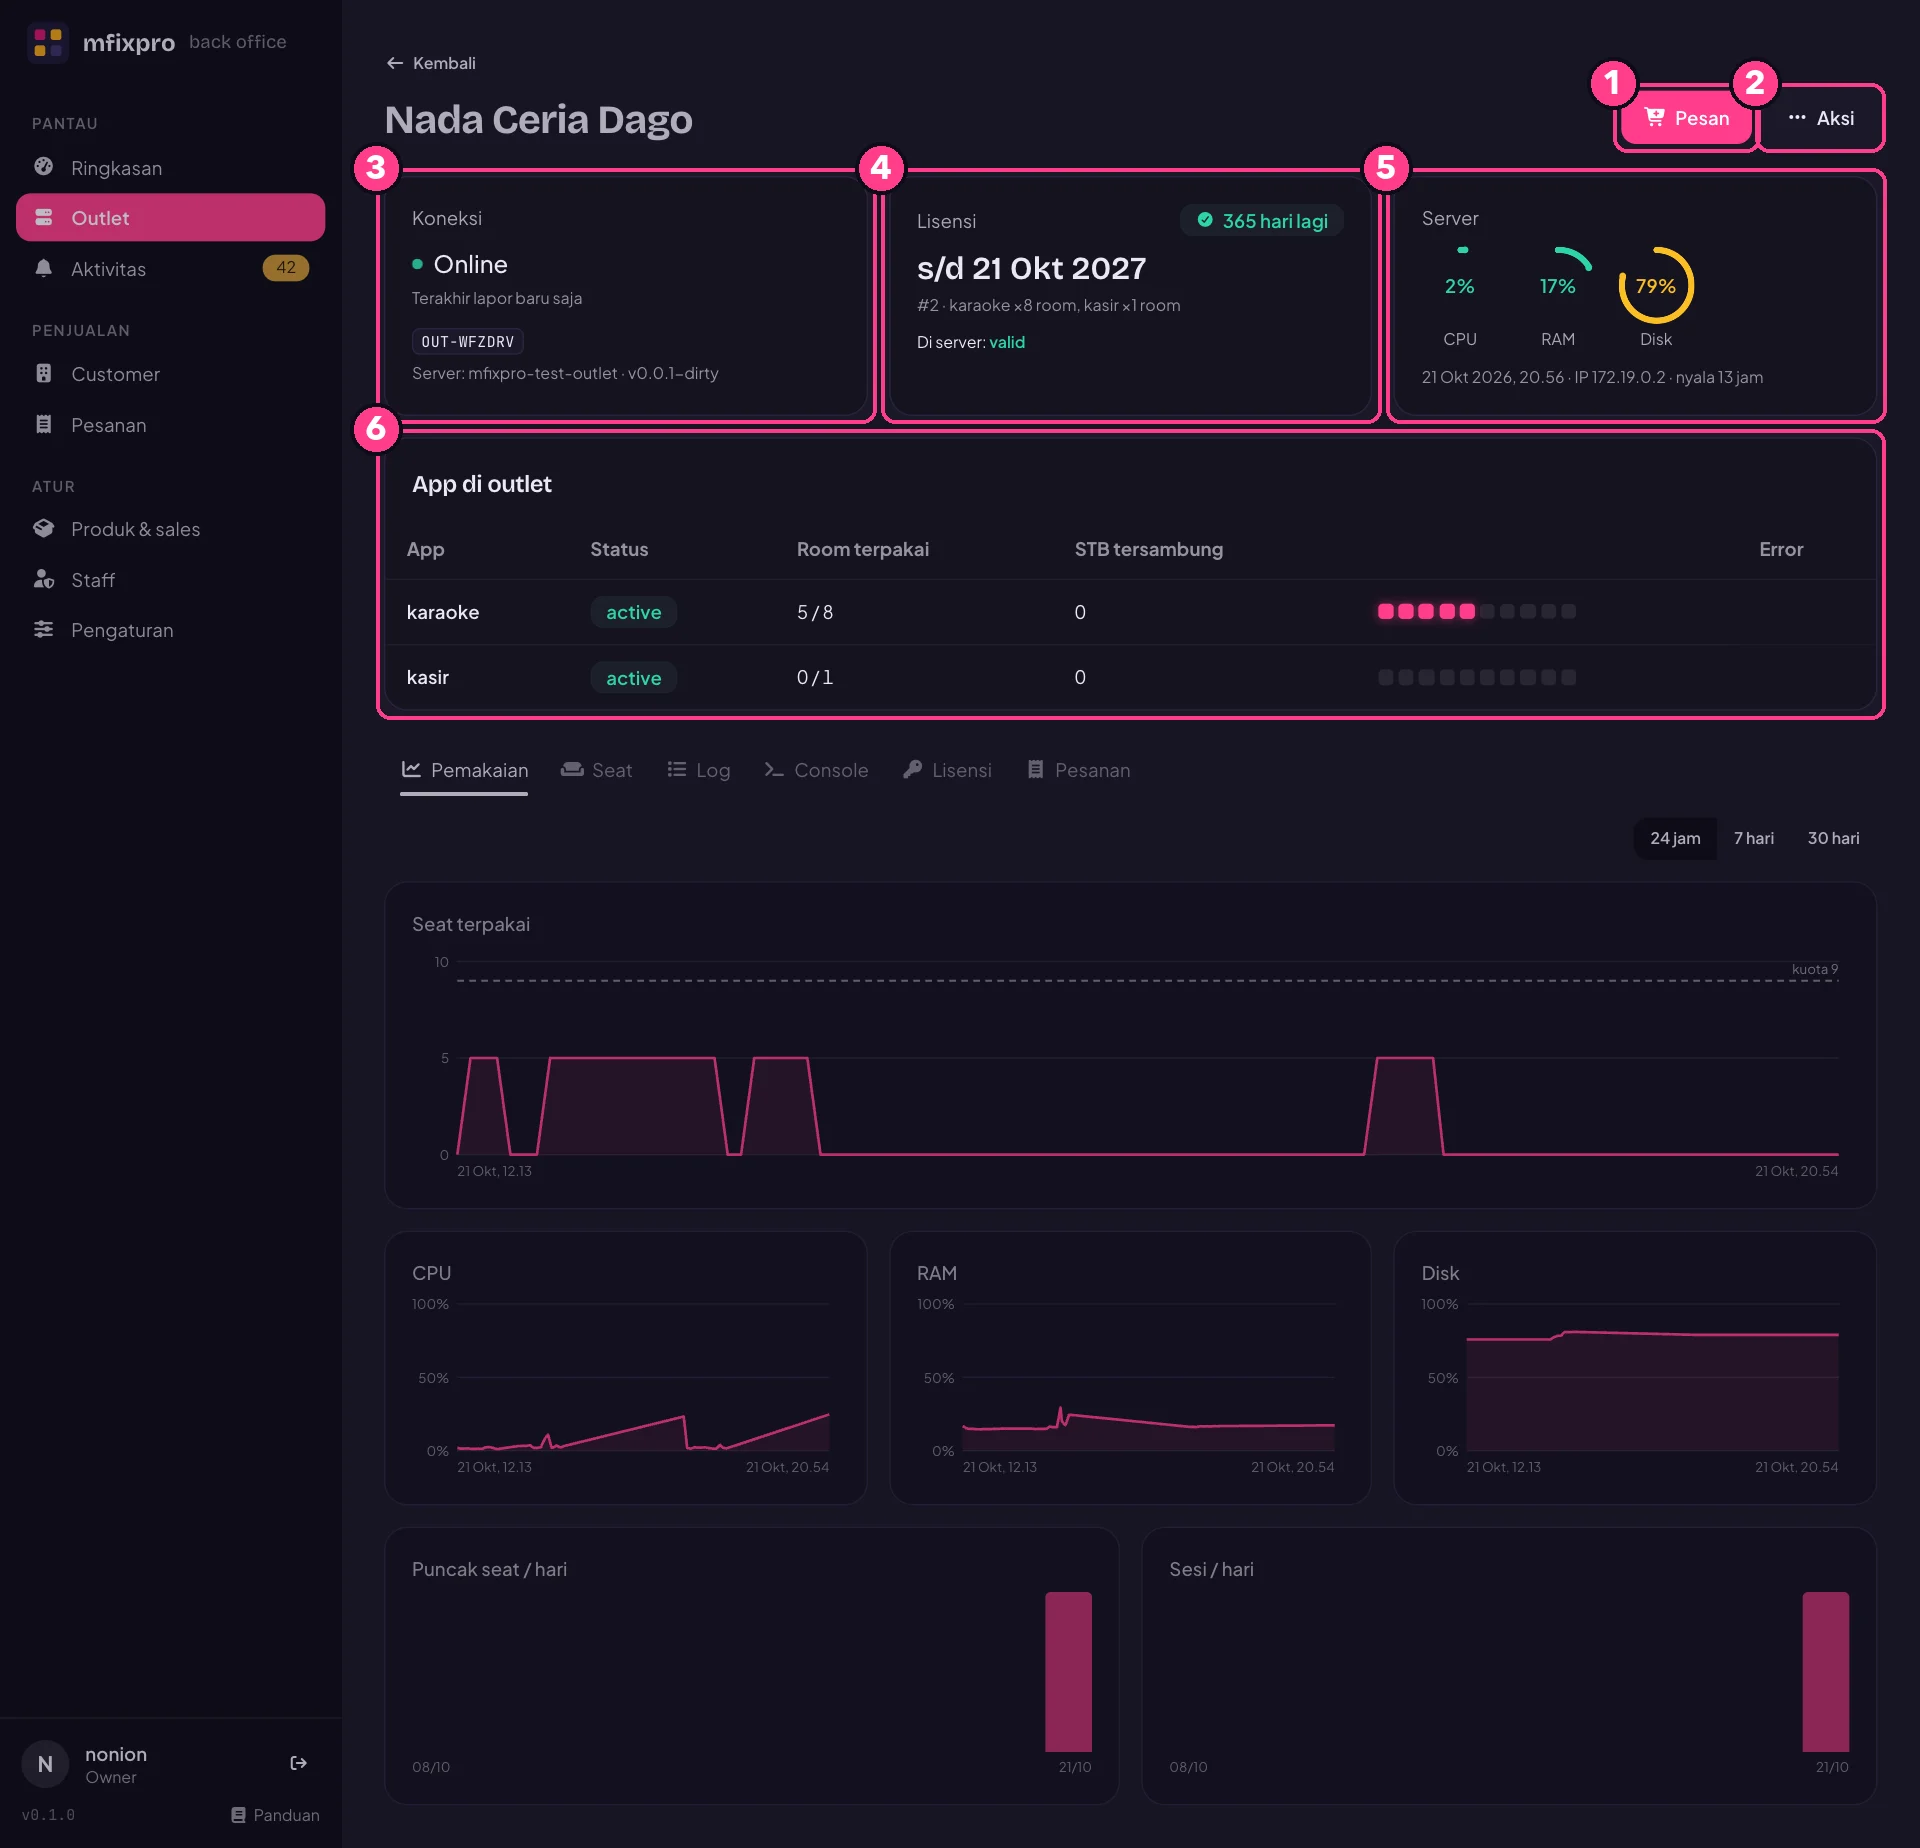Image resolution: width=1920 pixels, height=1848 pixels.
Task: Switch to the Pemakaian tab
Action: click(x=464, y=770)
